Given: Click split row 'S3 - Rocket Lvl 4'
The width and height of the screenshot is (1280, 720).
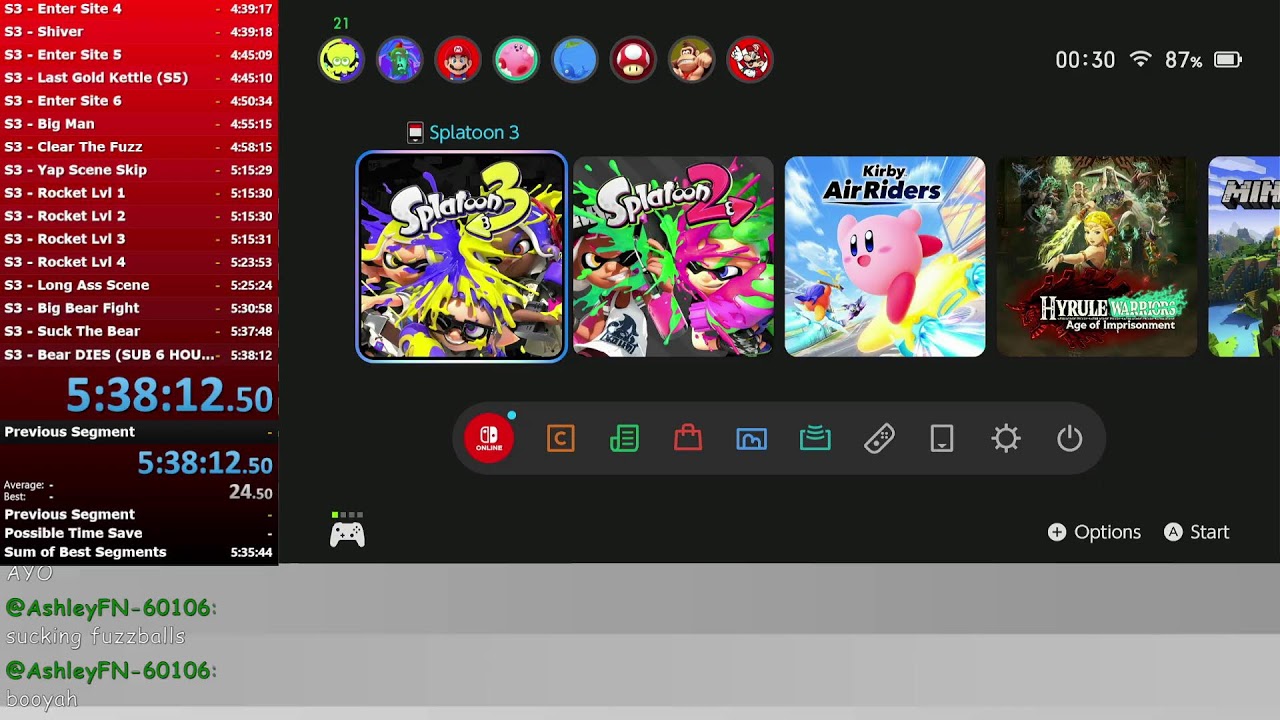Looking at the screenshot, I should click(139, 262).
